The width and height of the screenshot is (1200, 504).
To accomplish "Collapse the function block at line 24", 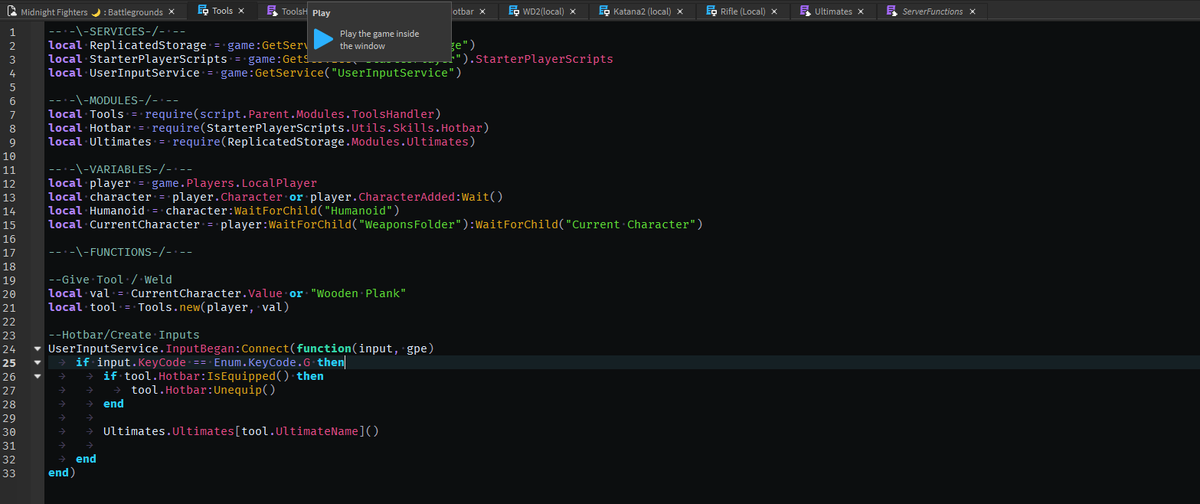I will click(x=38, y=348).
